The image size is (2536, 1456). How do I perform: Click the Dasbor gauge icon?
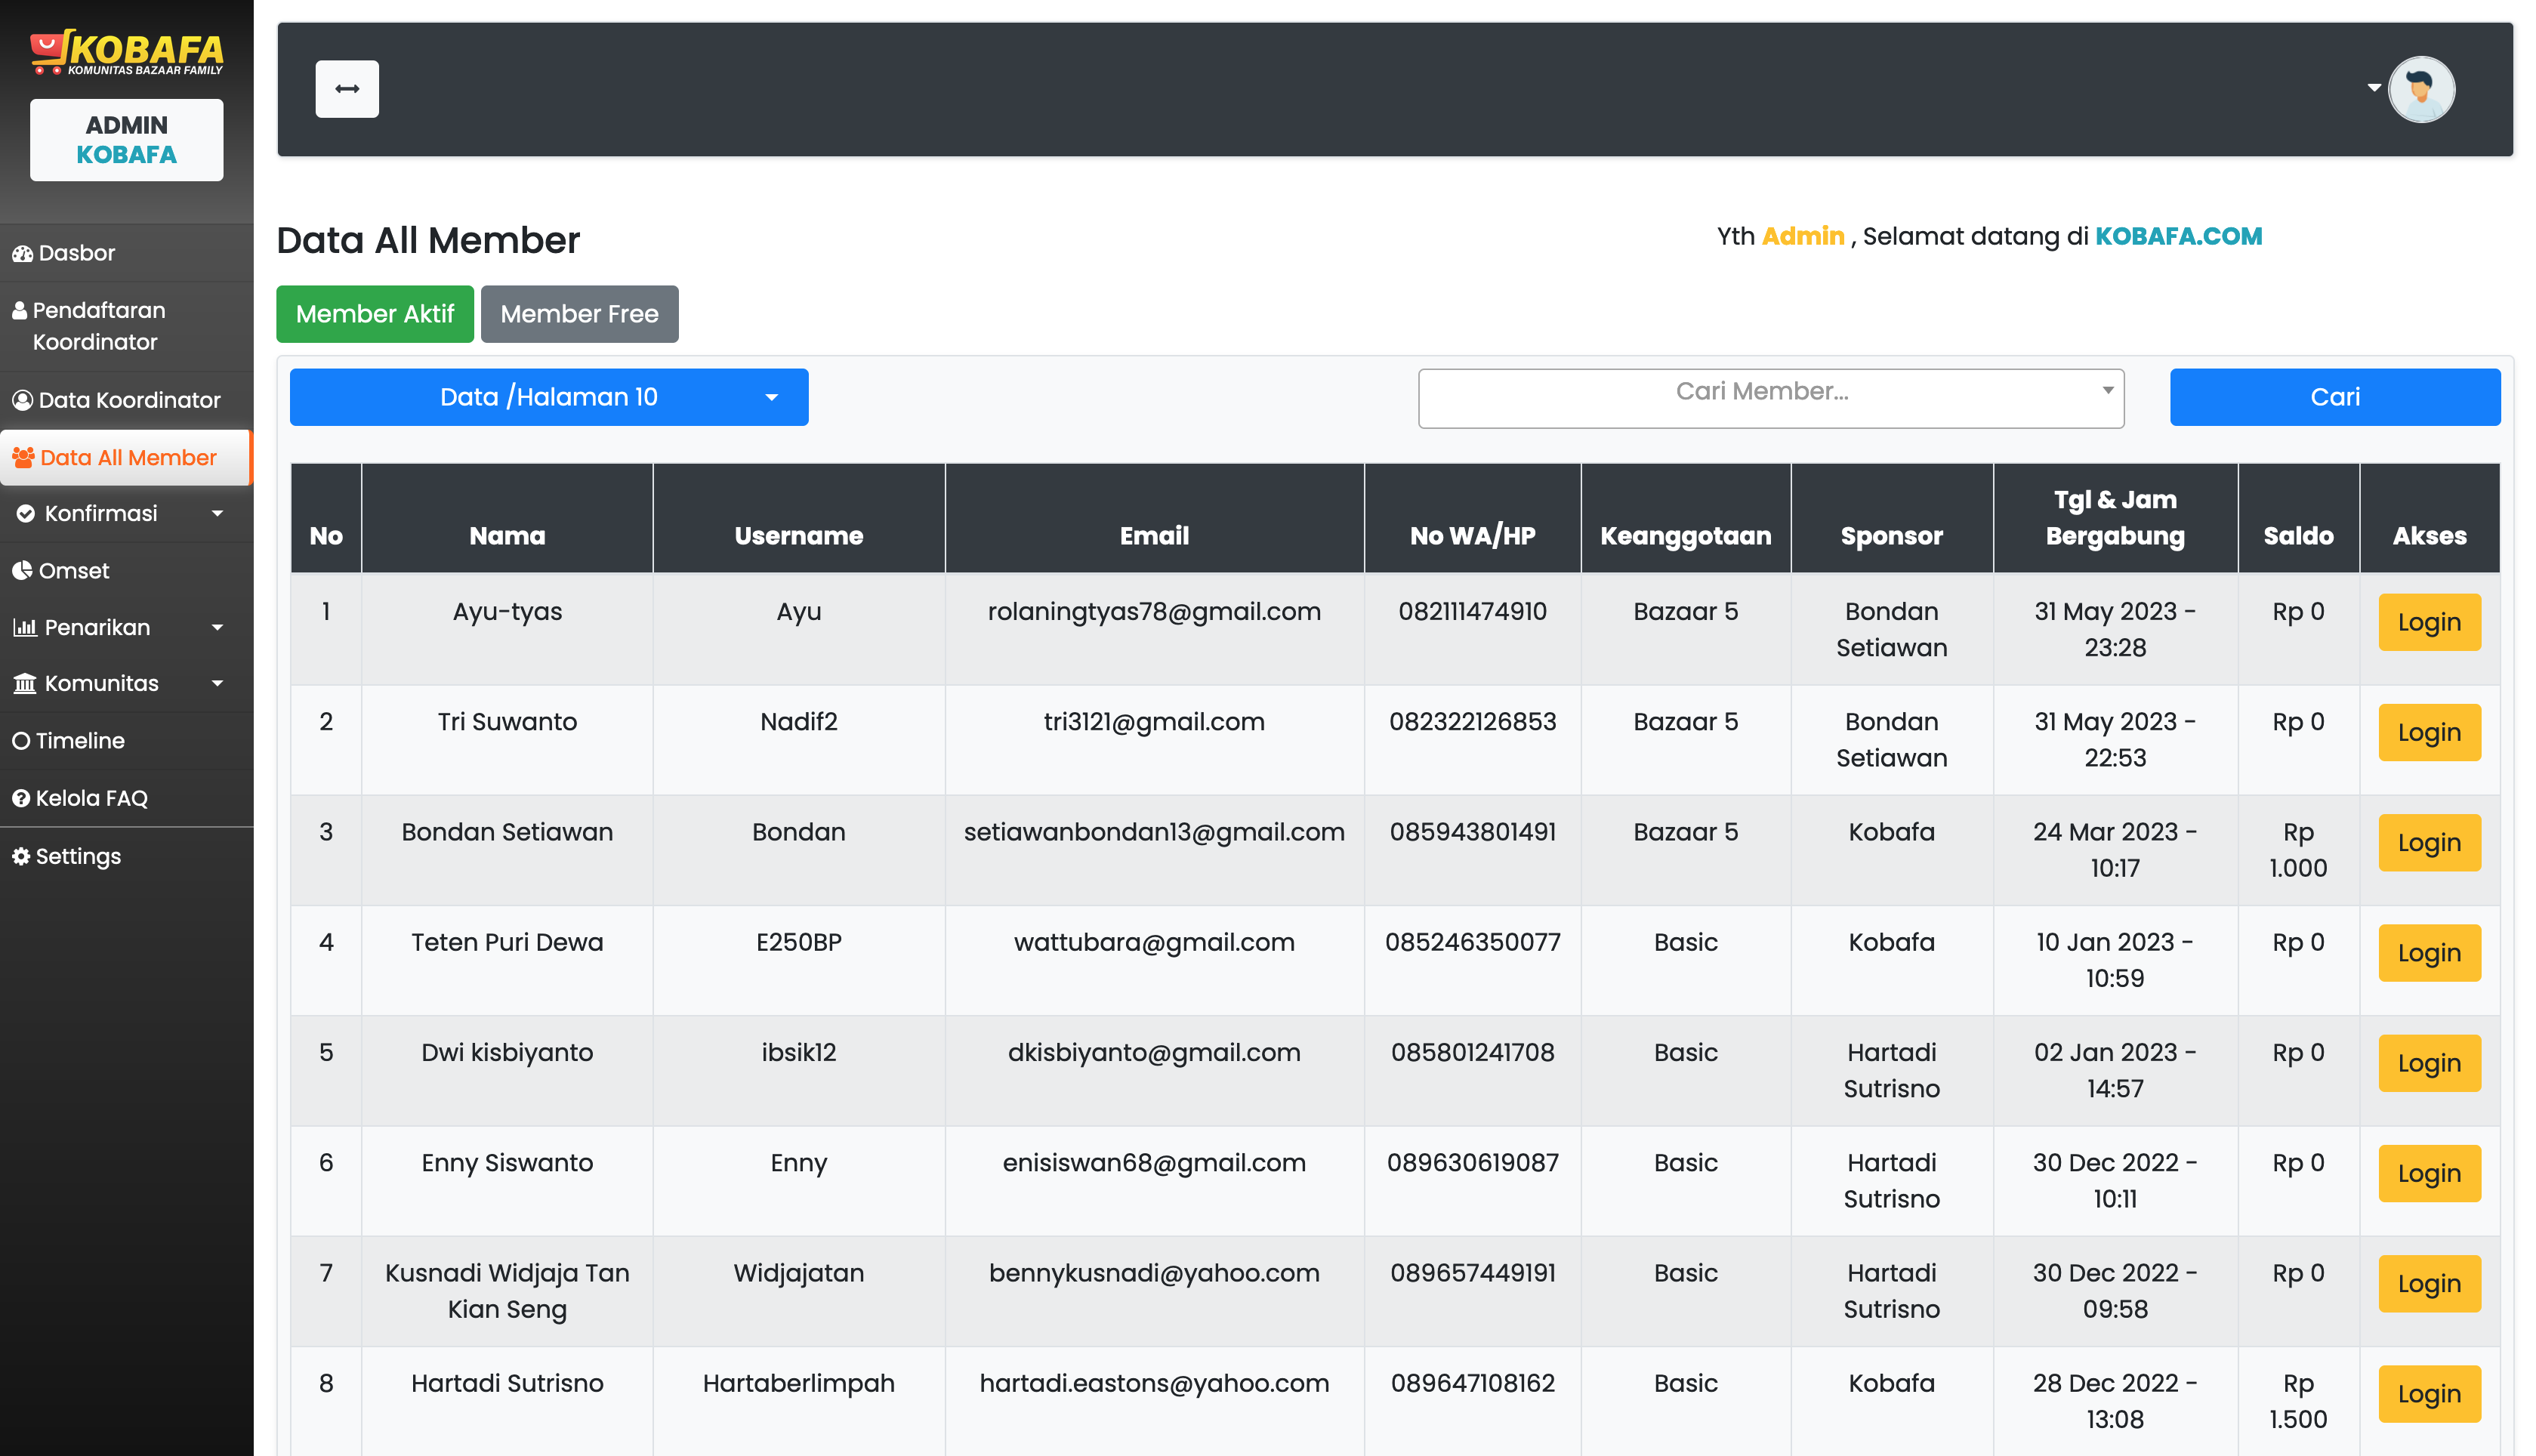pyautogui.click(x=22, y=254)
